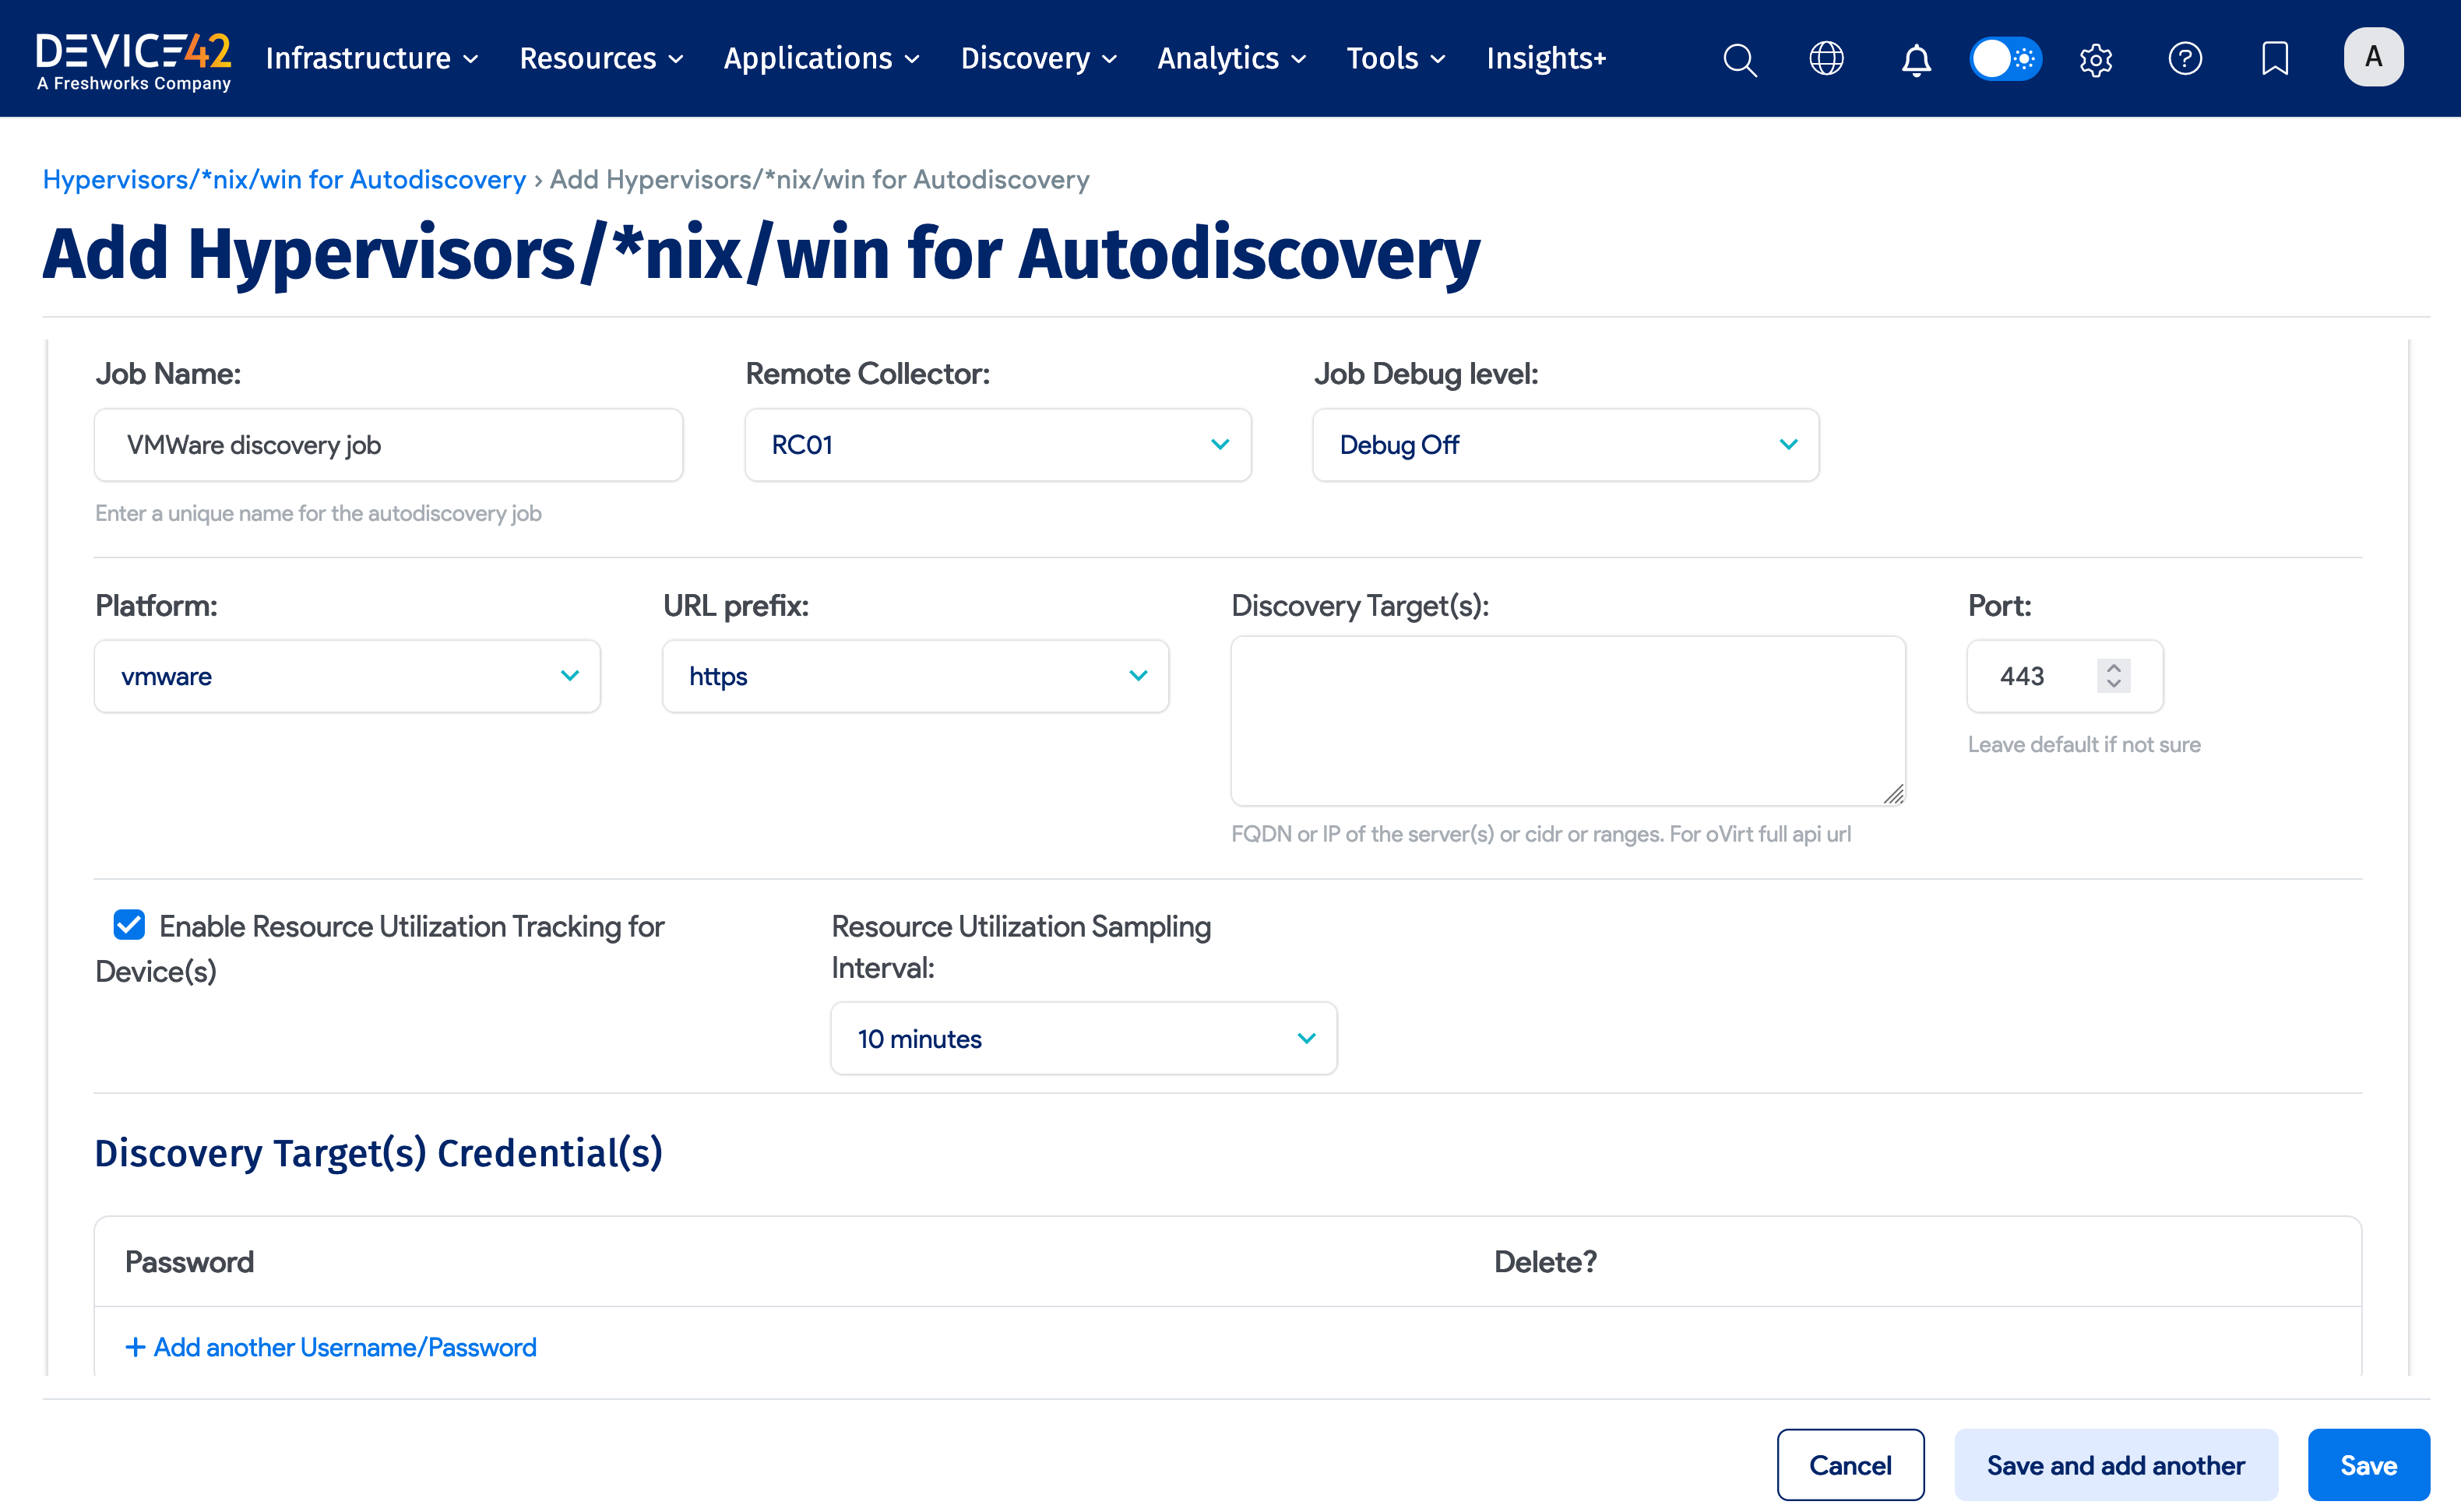Open notifications bell

(x=1915, y=59)
